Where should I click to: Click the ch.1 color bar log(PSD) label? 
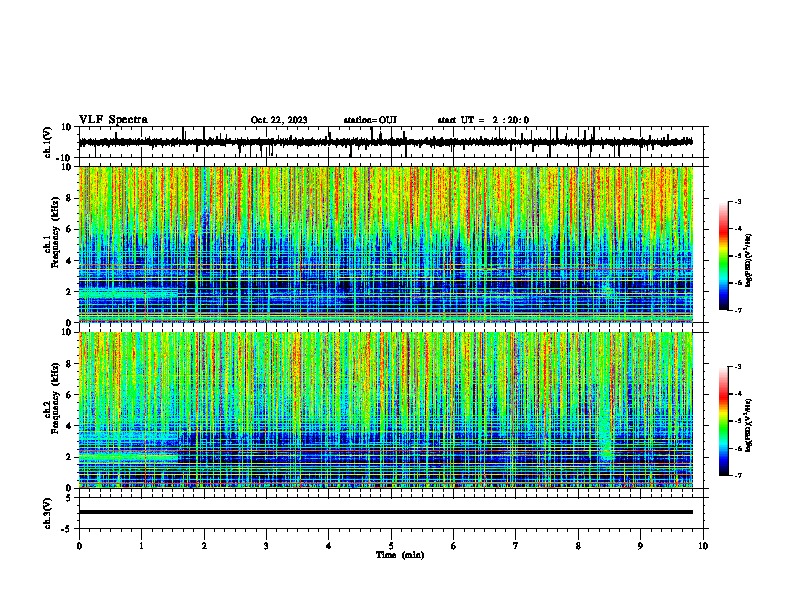pos(749,260)
